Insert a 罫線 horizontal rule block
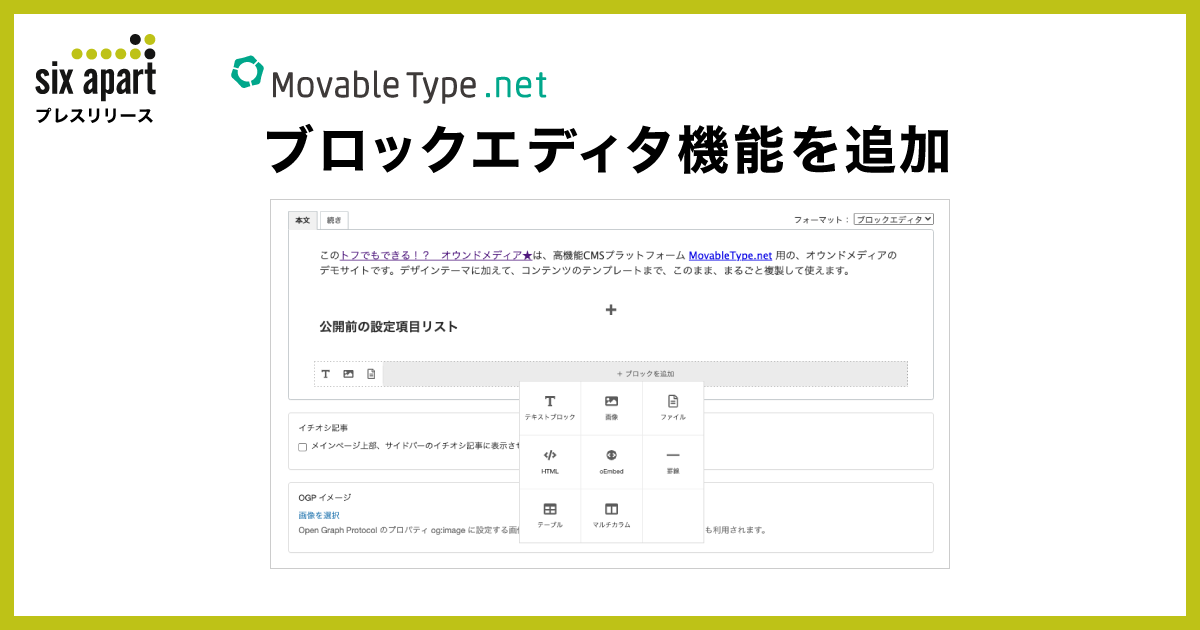This screenshot has width=1200, height=630. 673,462
